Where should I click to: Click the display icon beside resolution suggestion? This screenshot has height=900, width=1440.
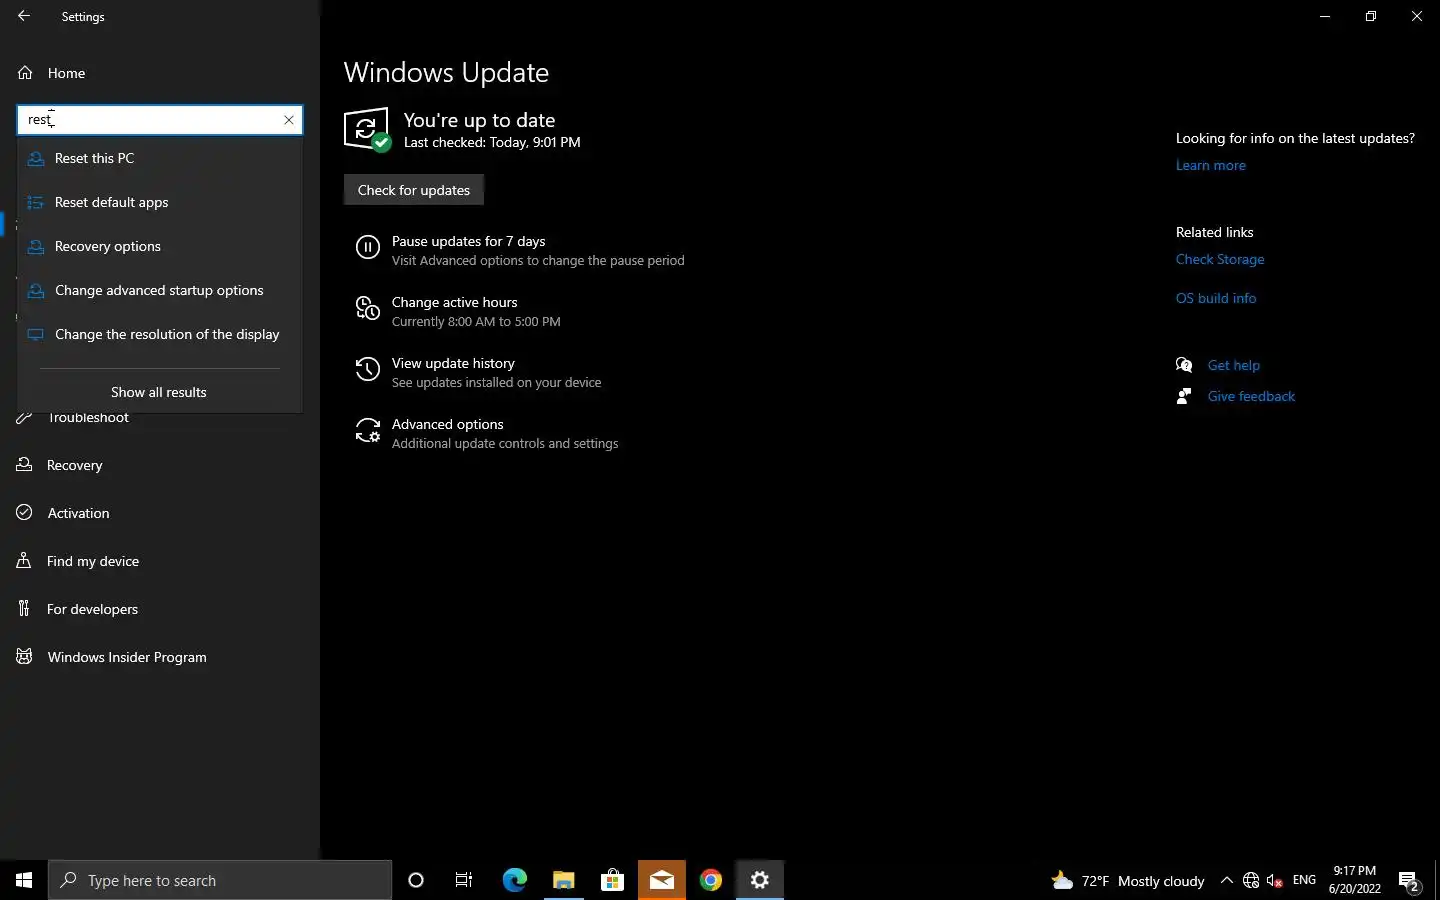(x=36, y=334)
